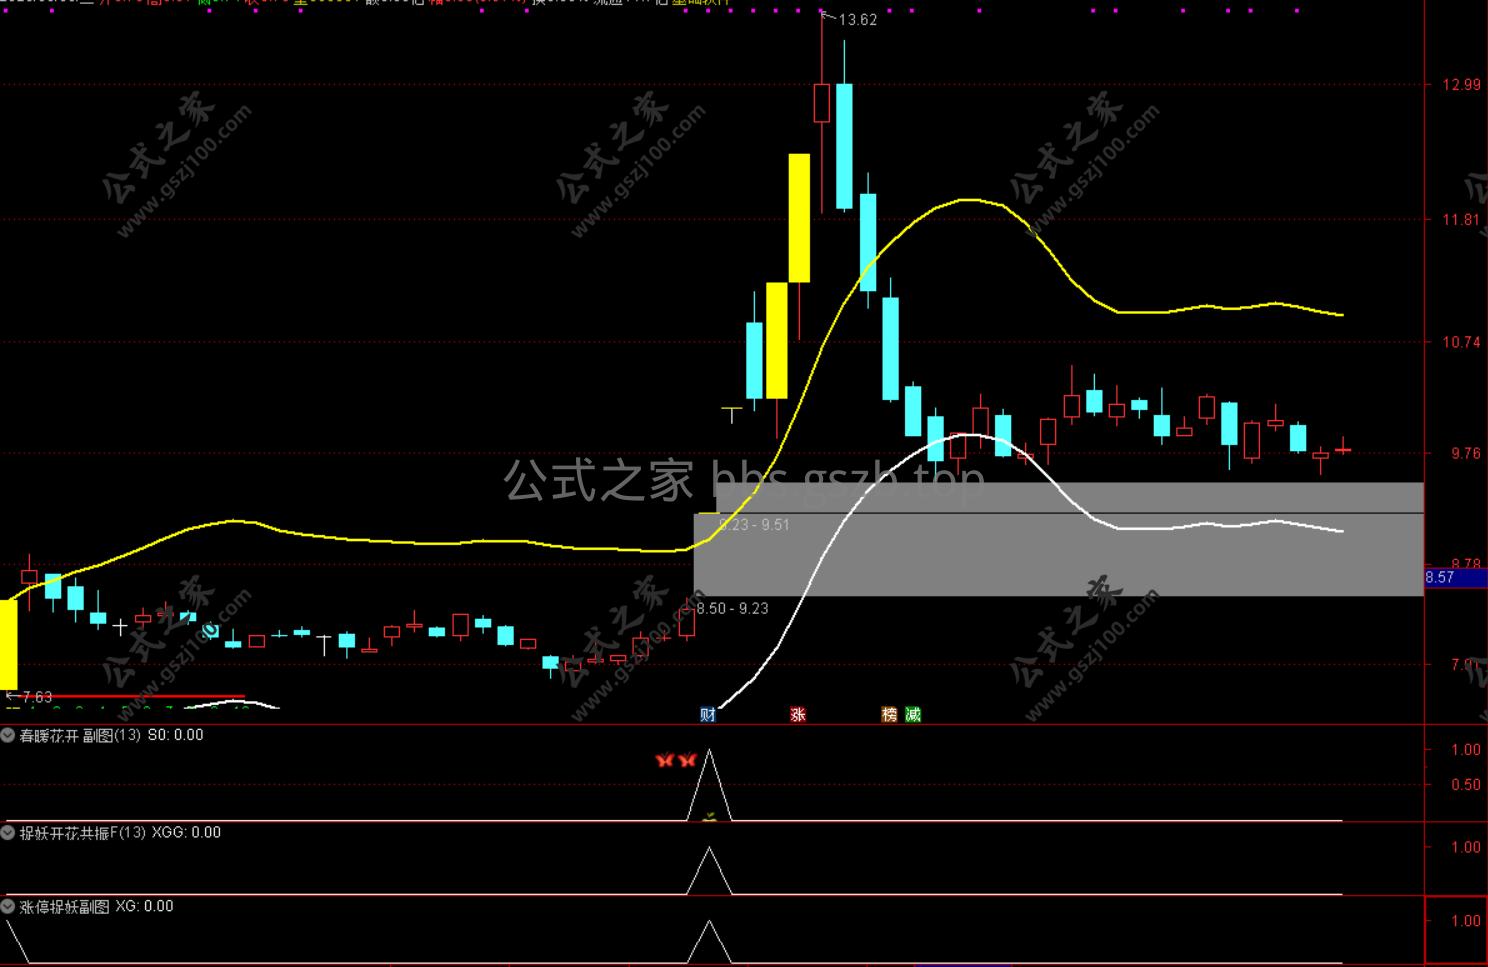
Task: Click the 11.81 price axis value
Action: pos(1461,220)
